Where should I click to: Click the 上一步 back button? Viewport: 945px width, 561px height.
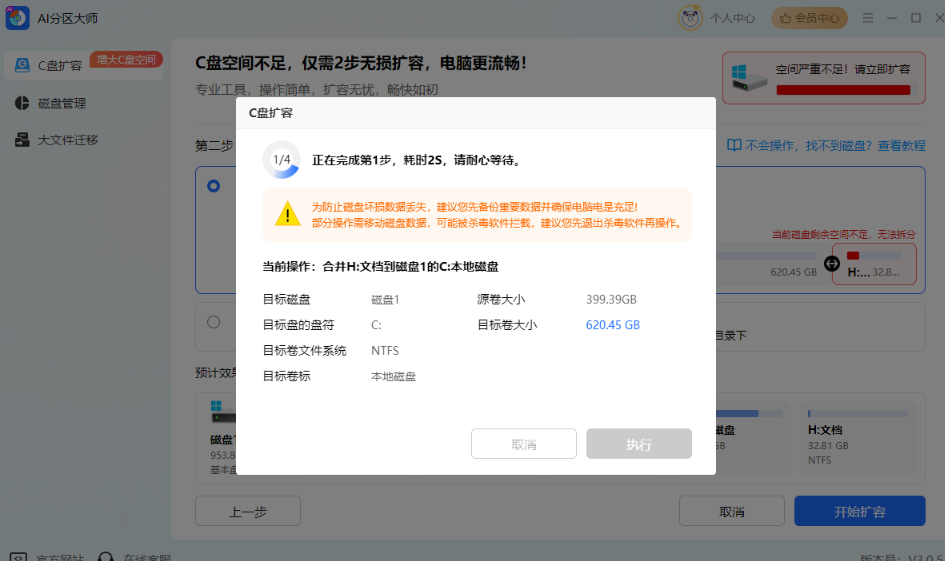[248, 512]
